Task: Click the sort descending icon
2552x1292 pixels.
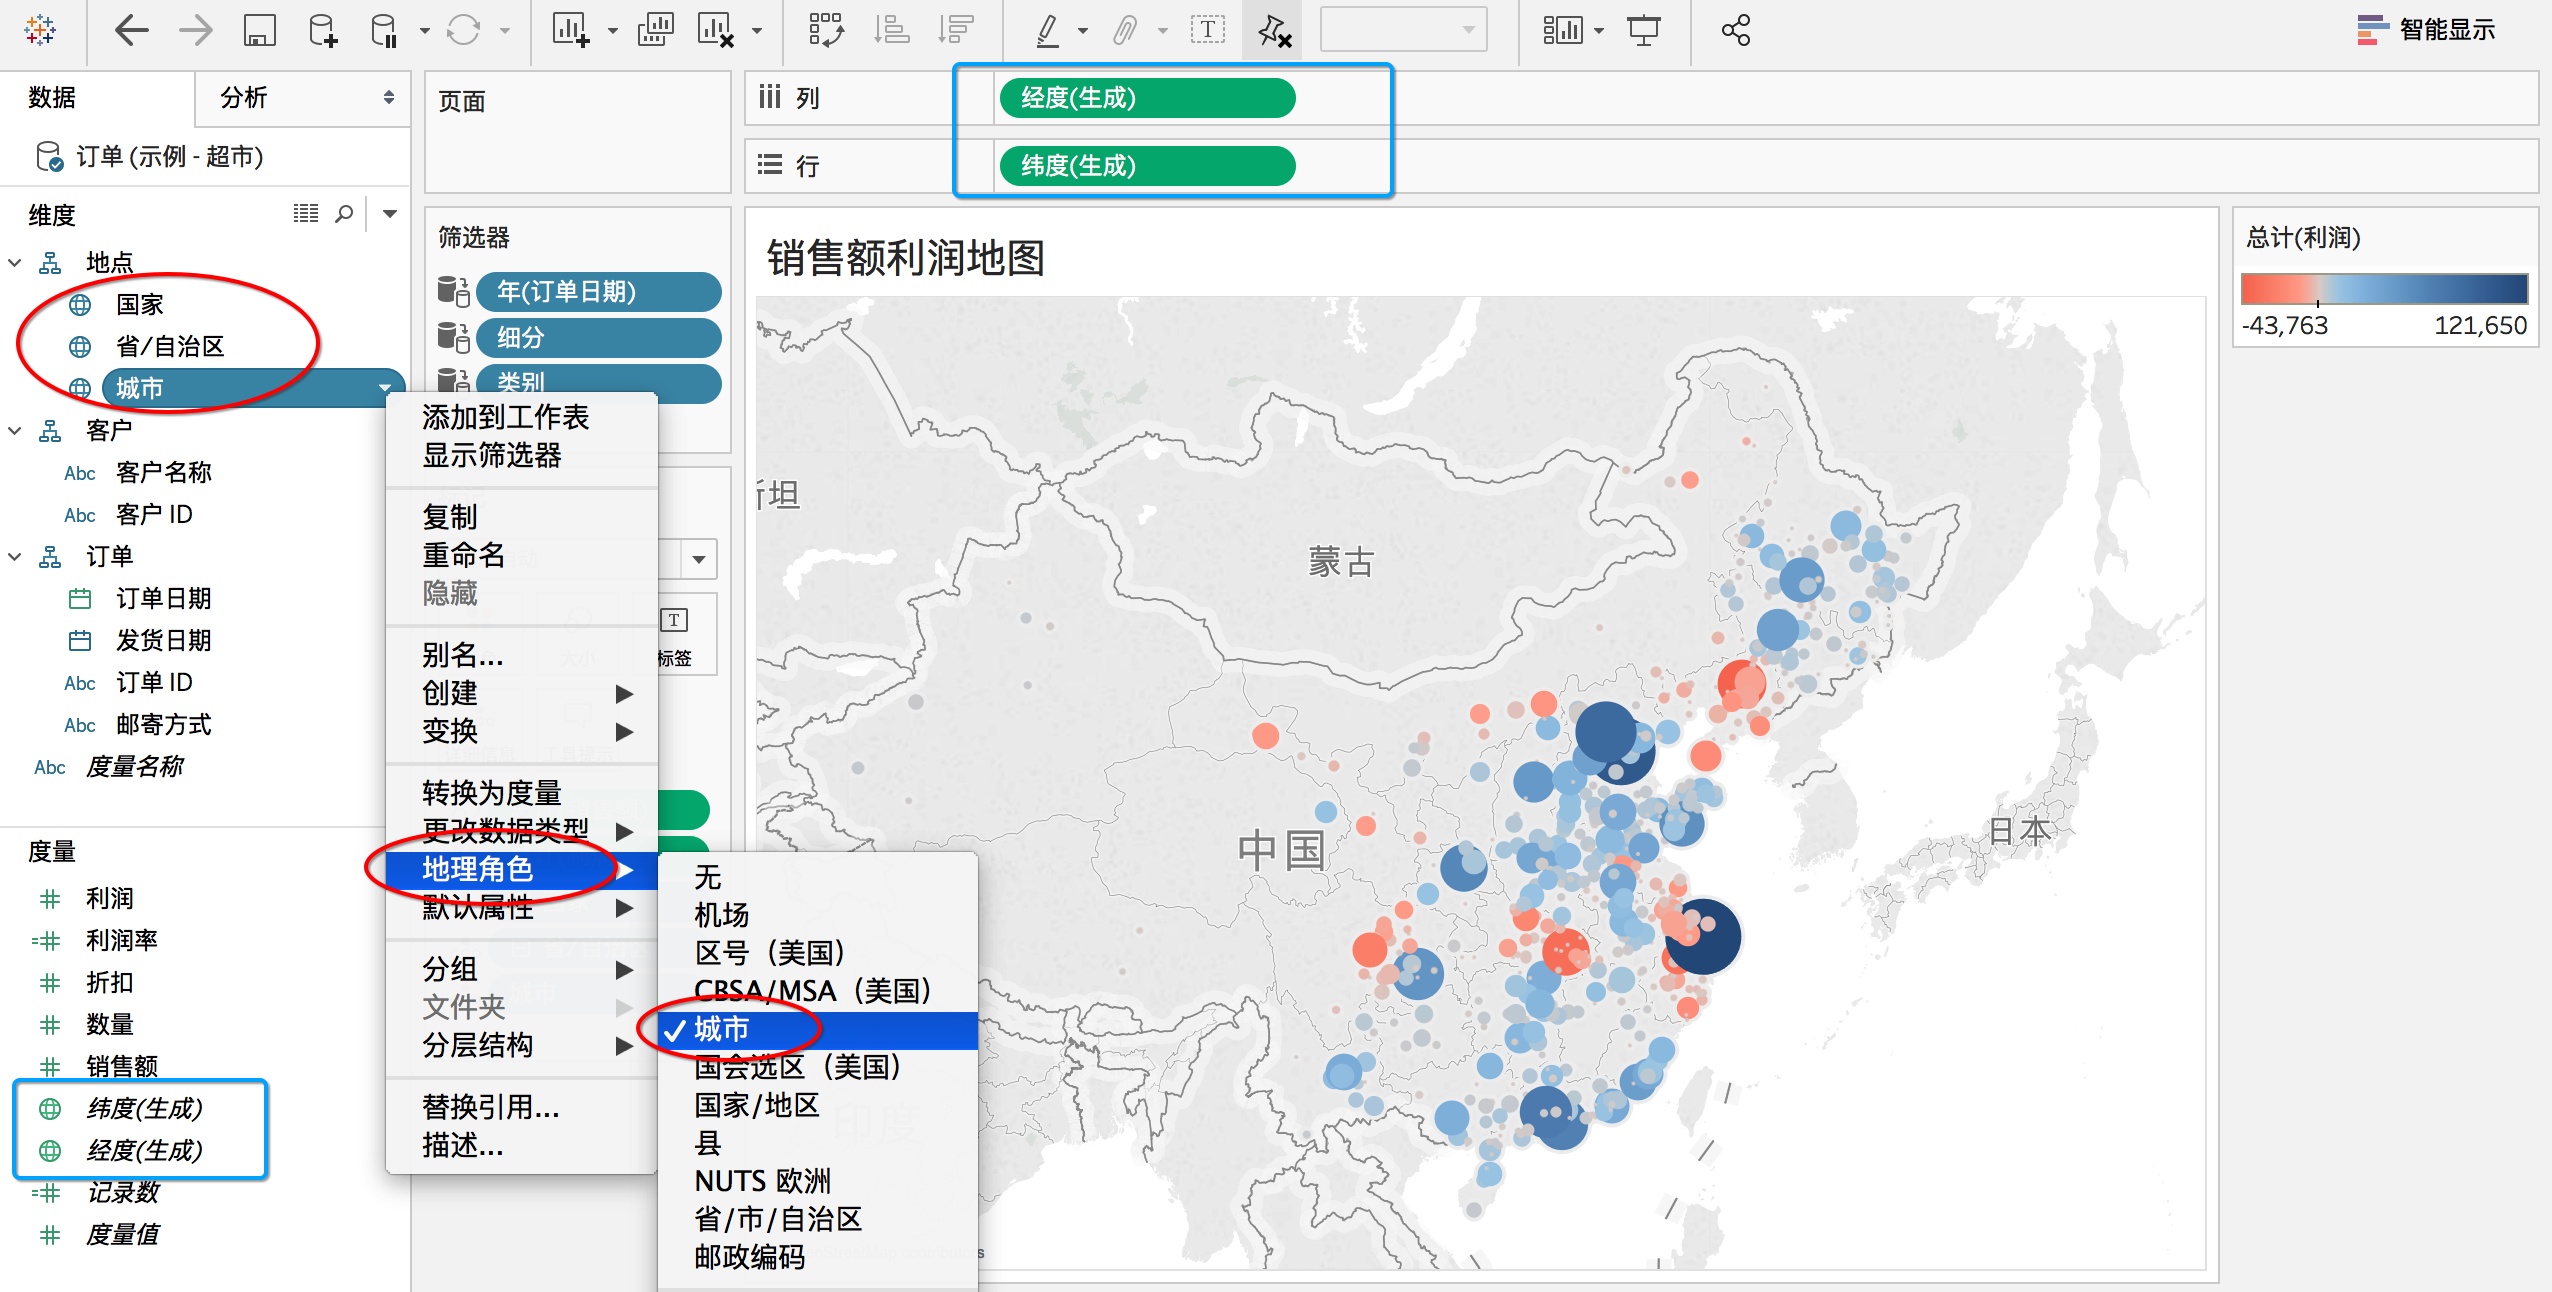Action: (956, 30)
